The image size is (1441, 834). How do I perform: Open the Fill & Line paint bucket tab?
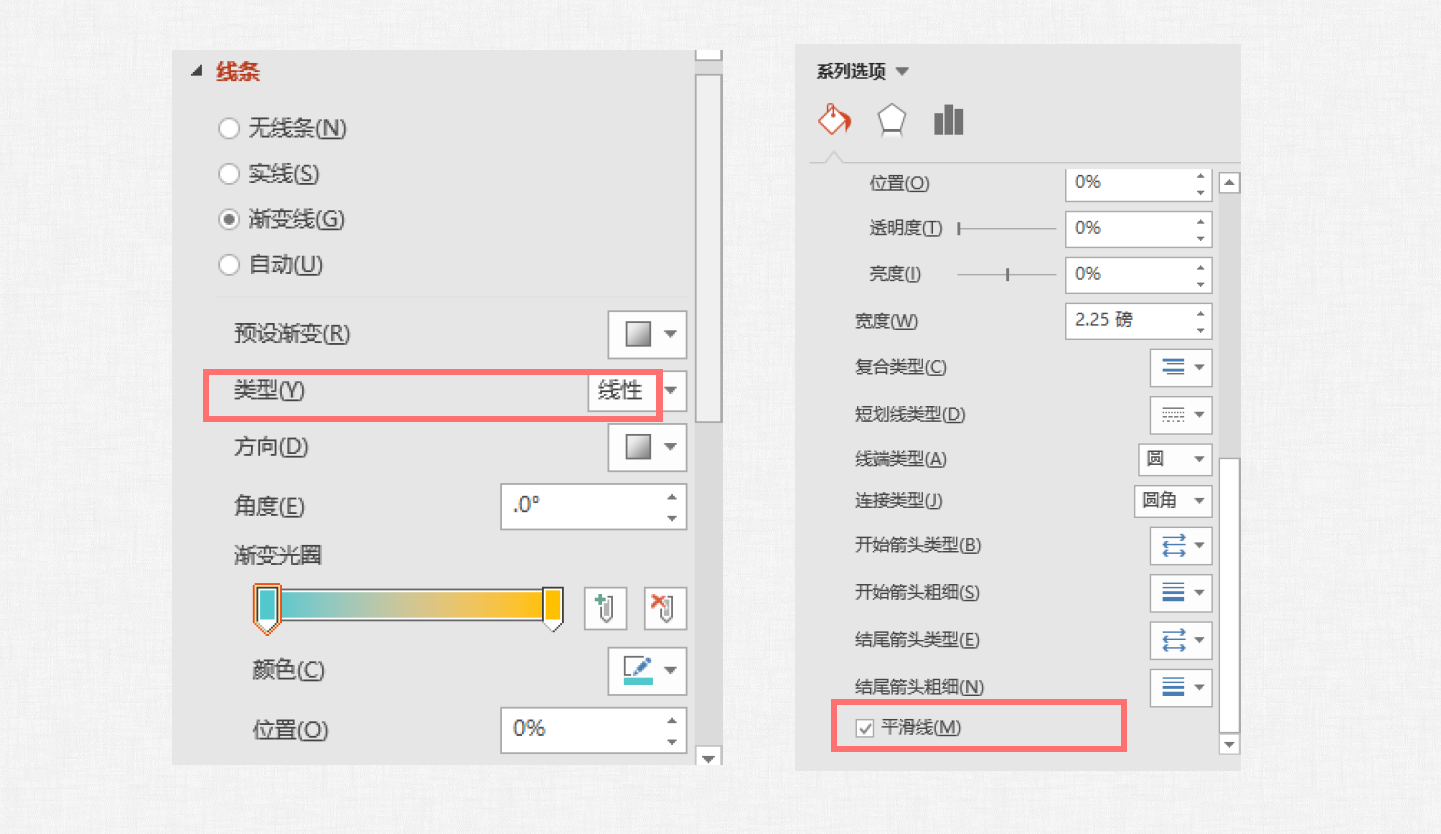(x=833, y=121)
